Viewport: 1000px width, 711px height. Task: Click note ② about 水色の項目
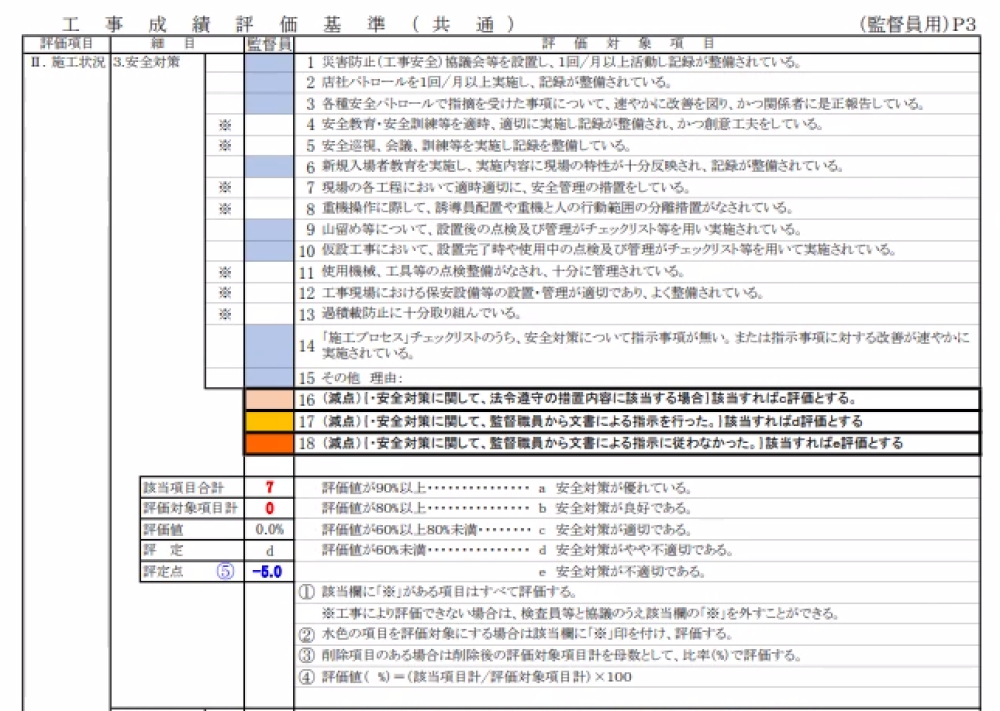pos(515,634)
